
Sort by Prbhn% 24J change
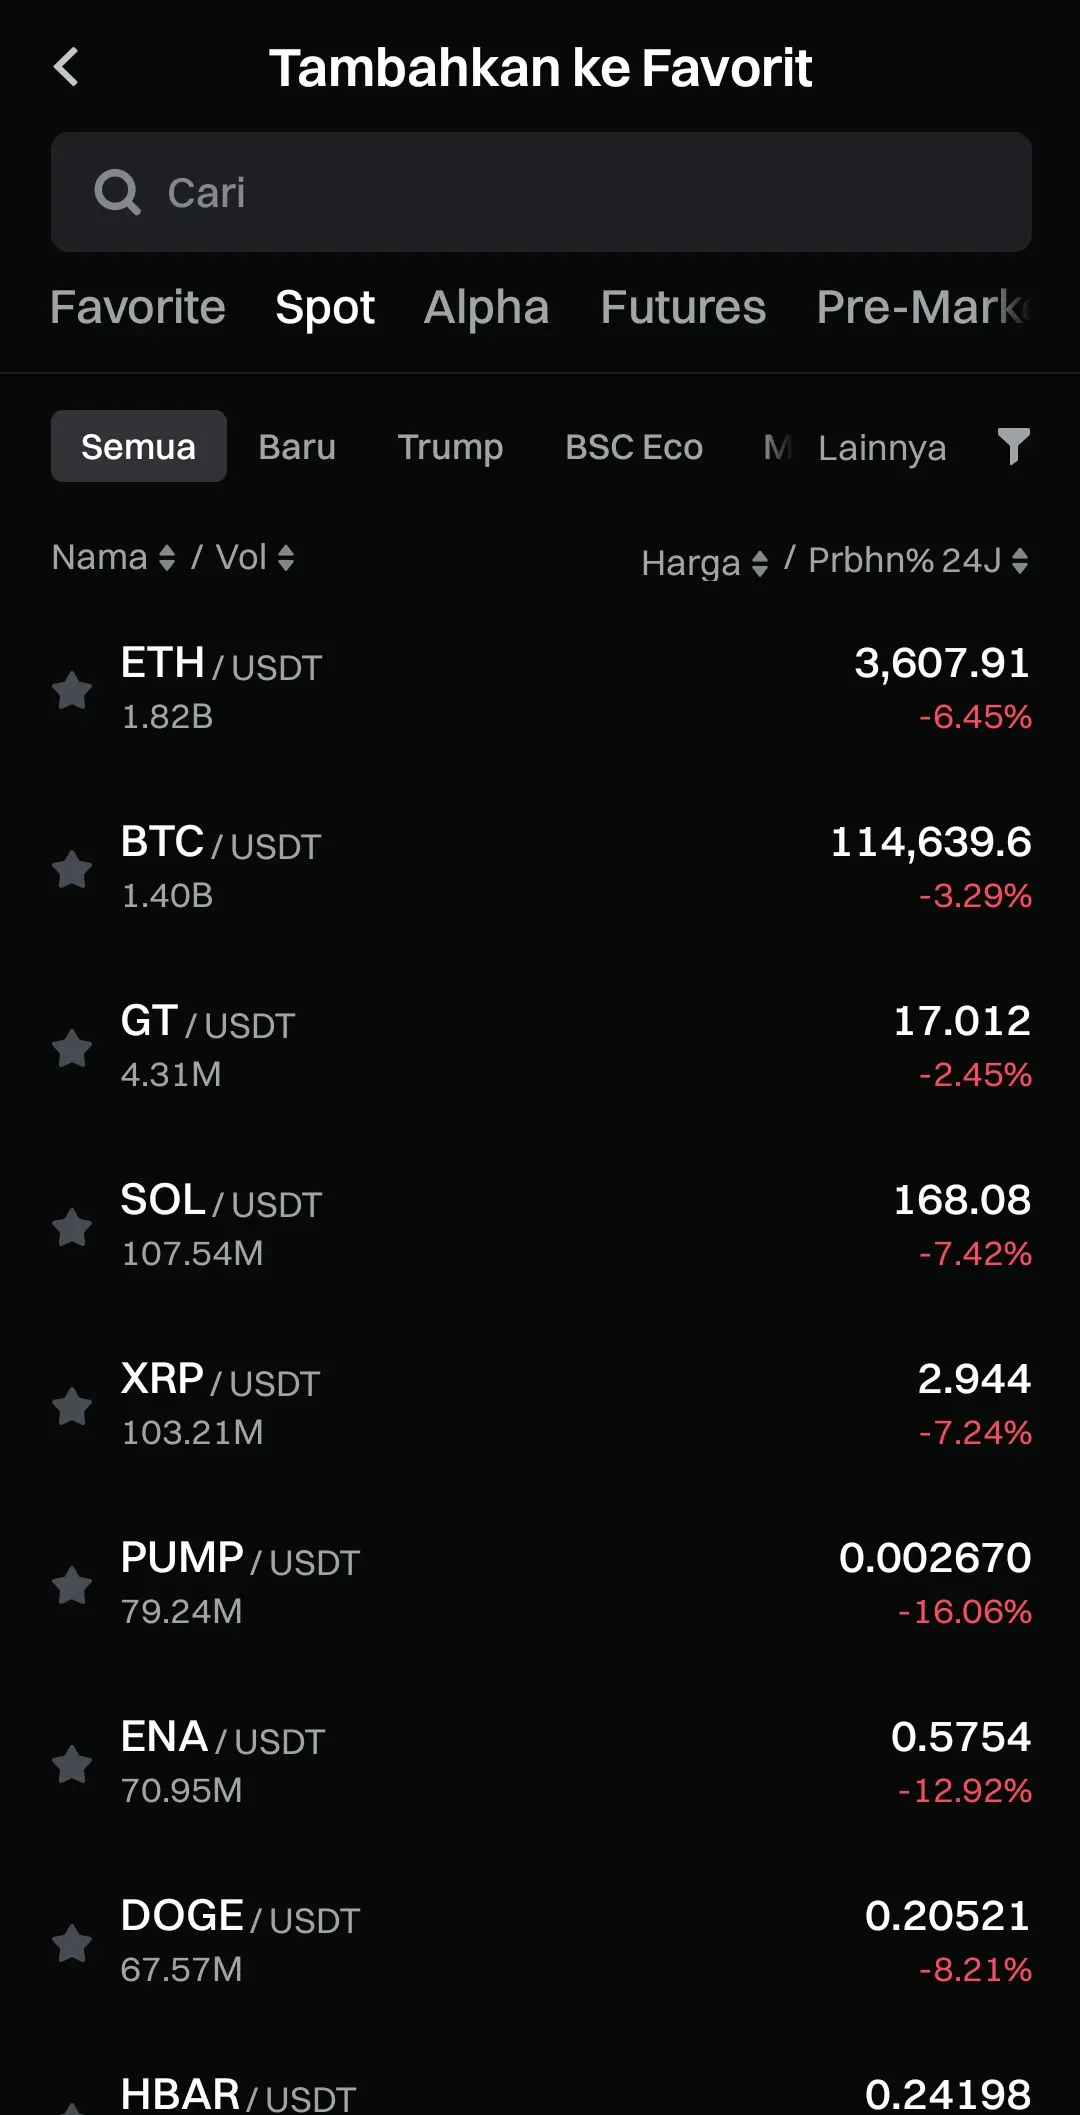pyautogui.click(x=918, y=560)
